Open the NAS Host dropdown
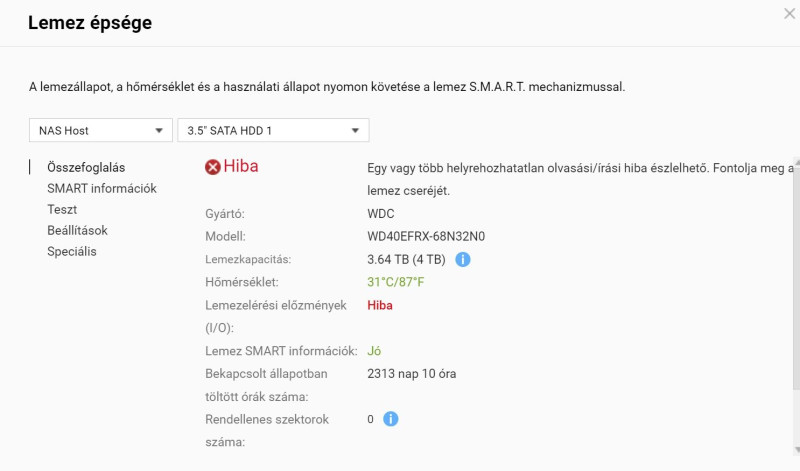The image size is (800, 471). [101, 130]
